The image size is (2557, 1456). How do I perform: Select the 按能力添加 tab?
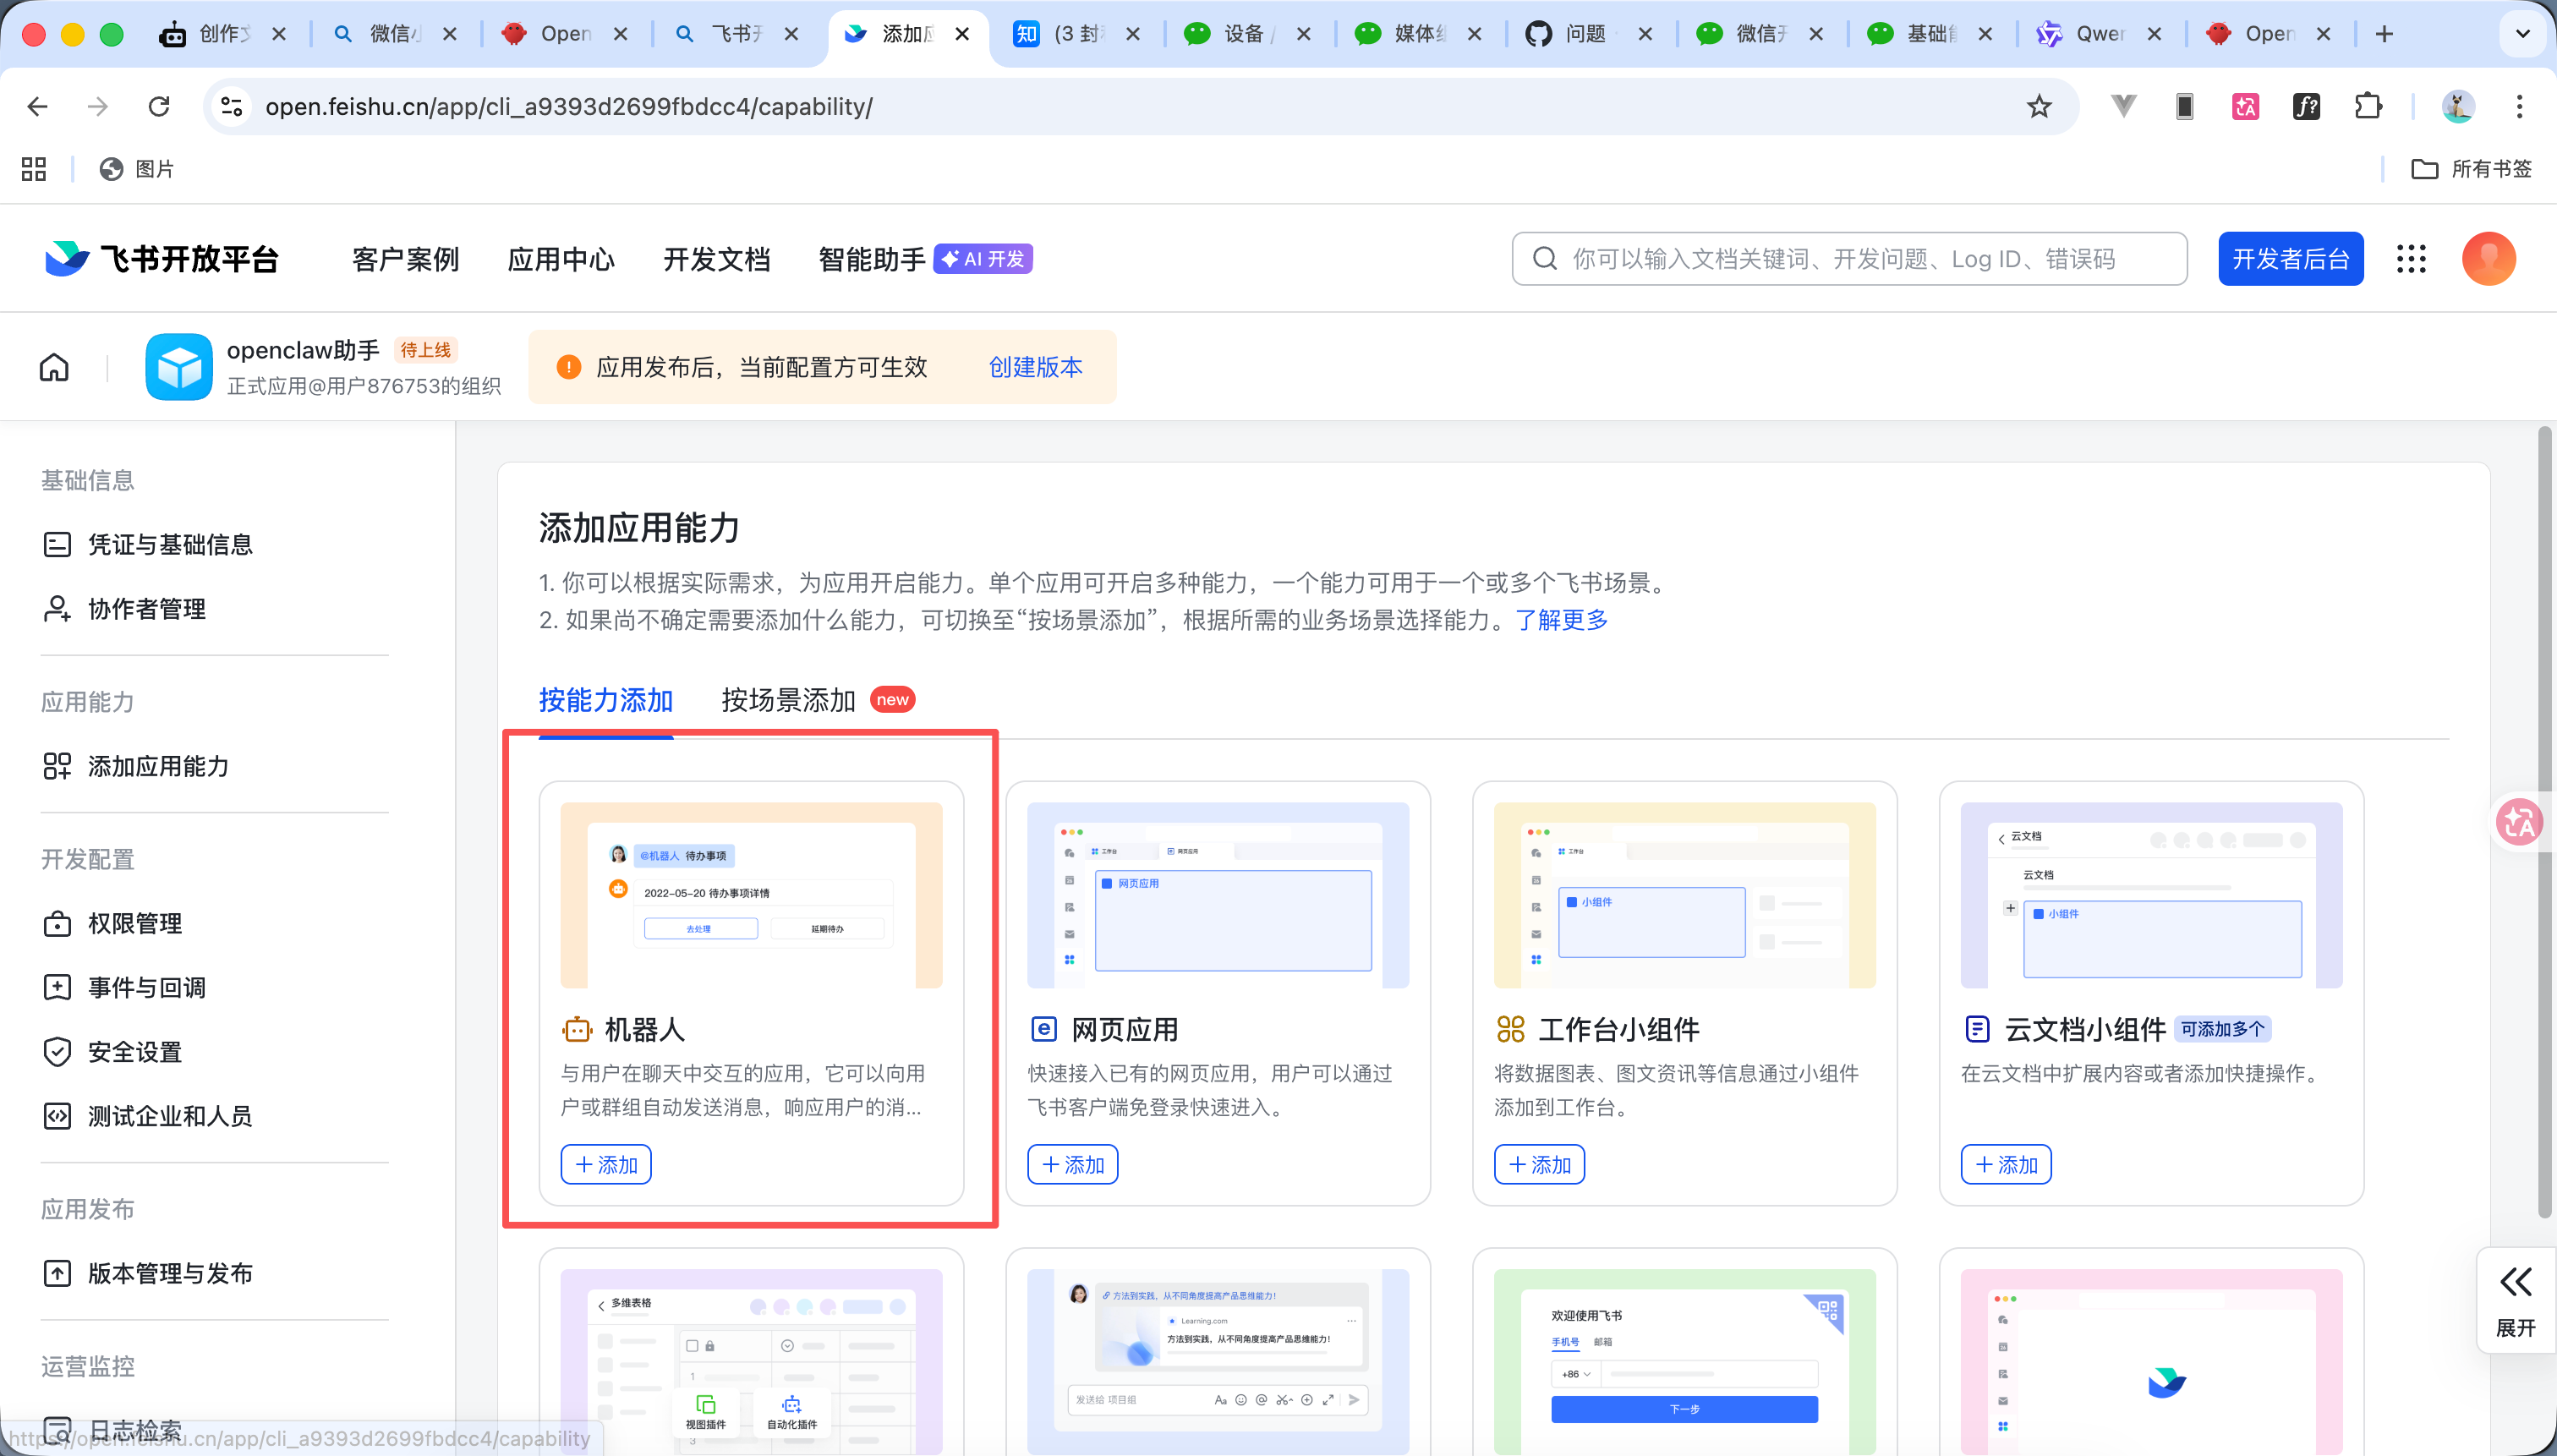point(604,700)
